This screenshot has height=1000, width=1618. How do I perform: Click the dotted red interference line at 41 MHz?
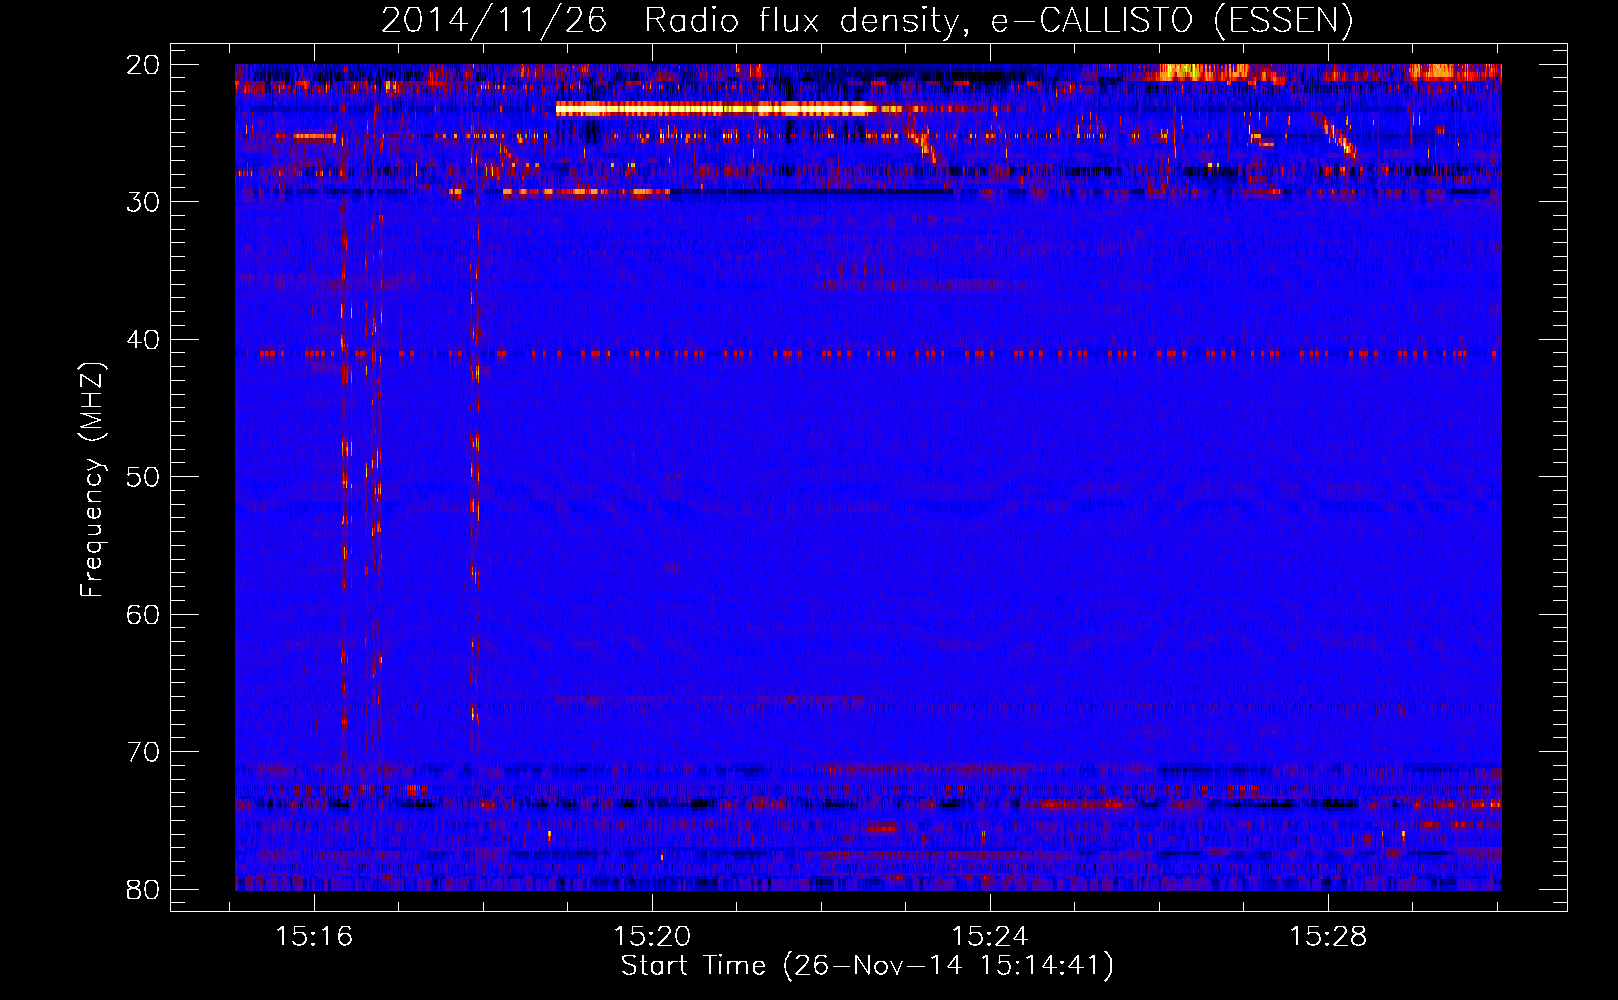pyautogui.click(x=878, y=353)
